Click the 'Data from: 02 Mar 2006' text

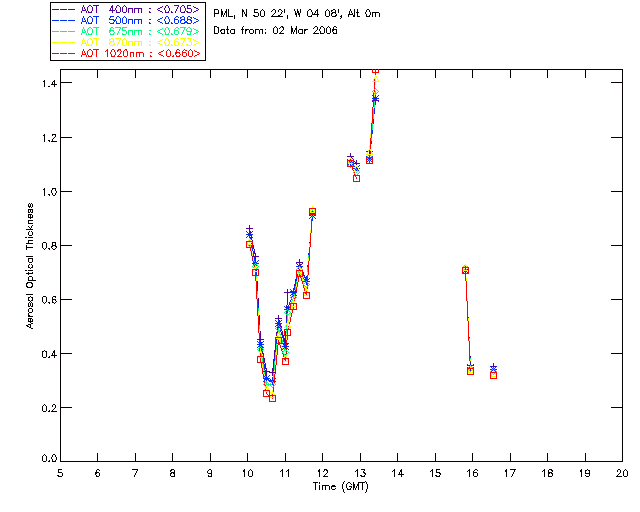[276, 31]
